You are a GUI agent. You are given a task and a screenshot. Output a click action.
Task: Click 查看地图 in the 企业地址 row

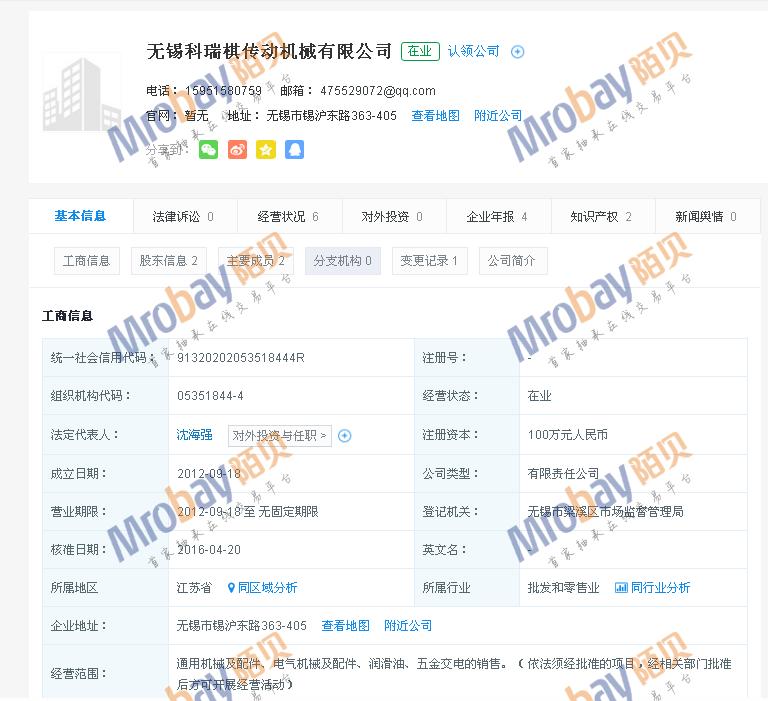point(345,626)
